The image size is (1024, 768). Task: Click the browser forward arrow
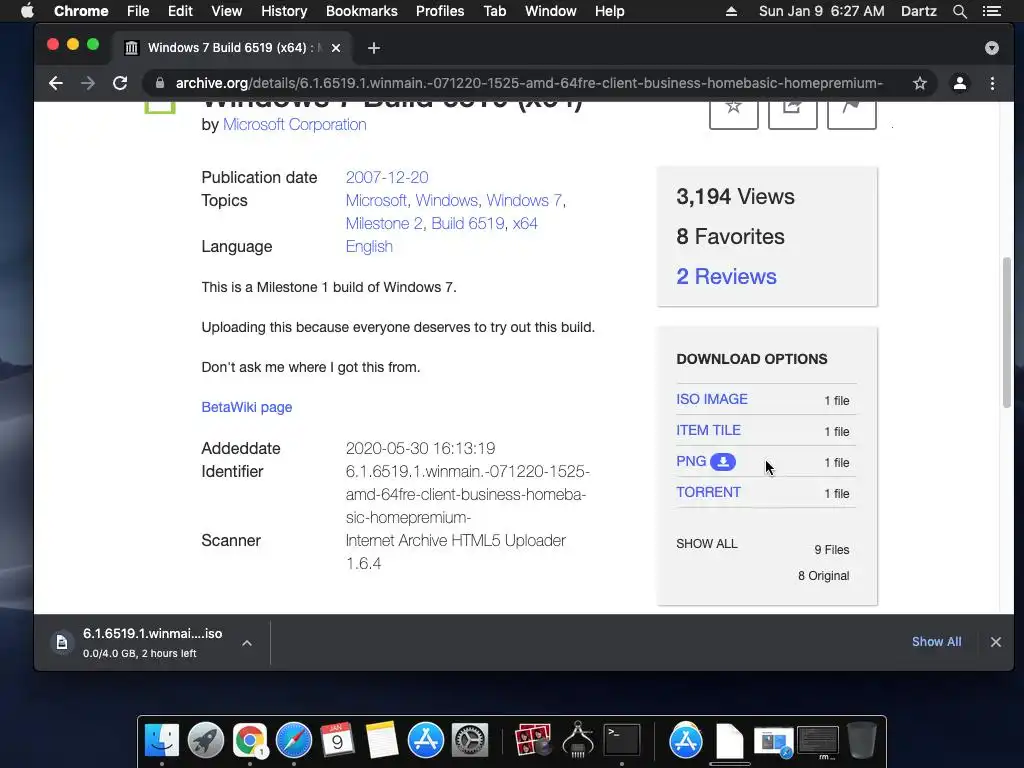point(88,83)
